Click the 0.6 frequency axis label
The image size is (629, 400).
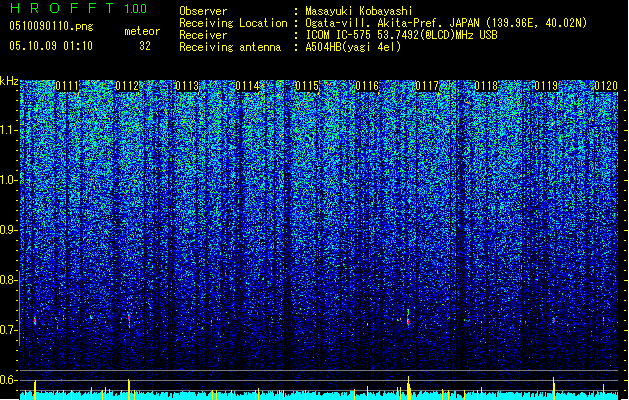click(8, 380)
